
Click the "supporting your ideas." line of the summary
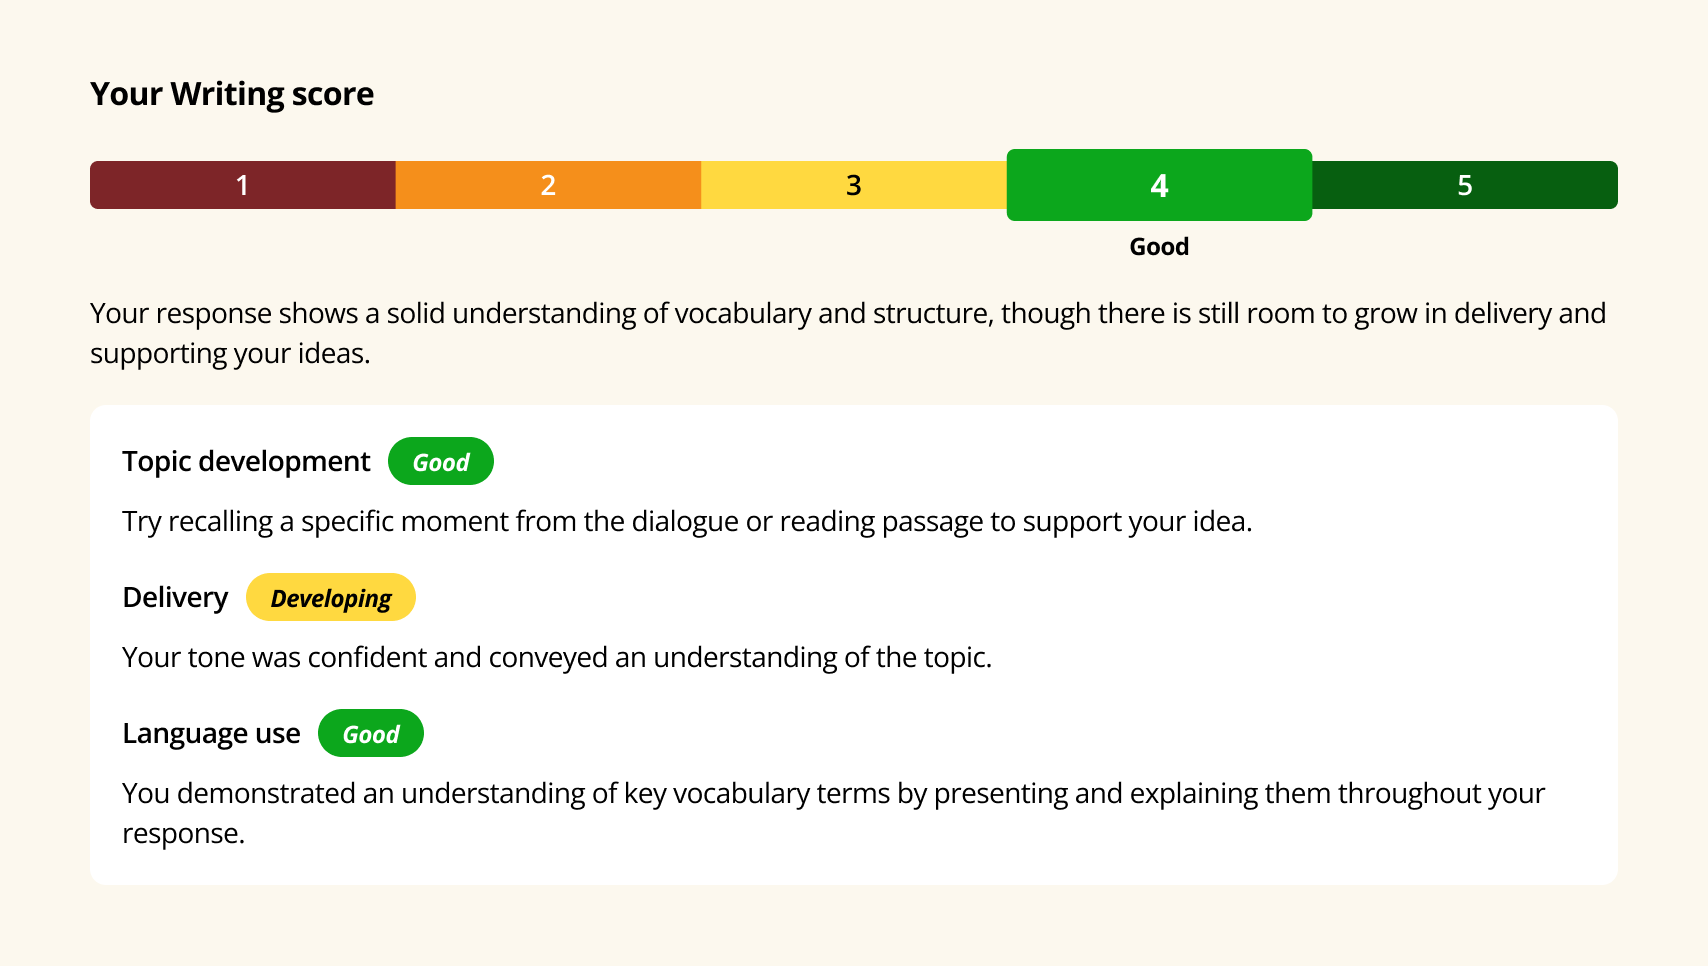(x=230, y=354)
